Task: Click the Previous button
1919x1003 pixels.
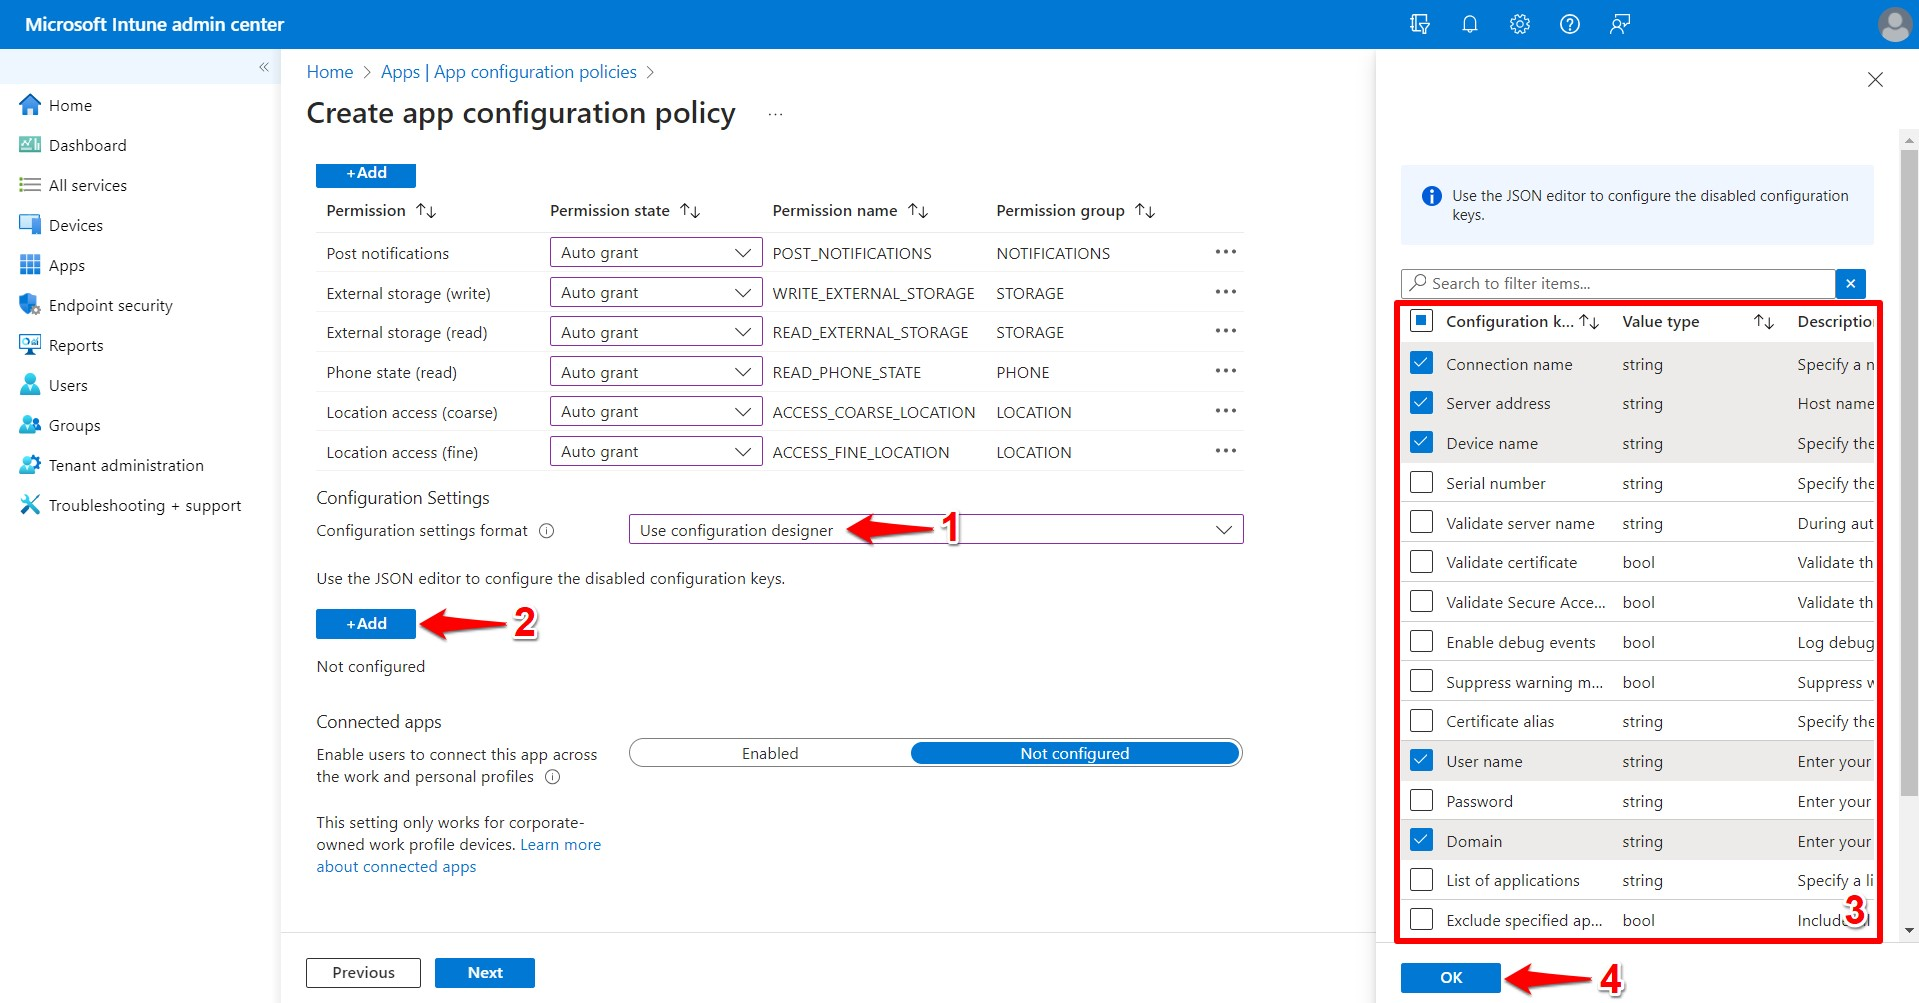Action: click(x=363, y=973)
